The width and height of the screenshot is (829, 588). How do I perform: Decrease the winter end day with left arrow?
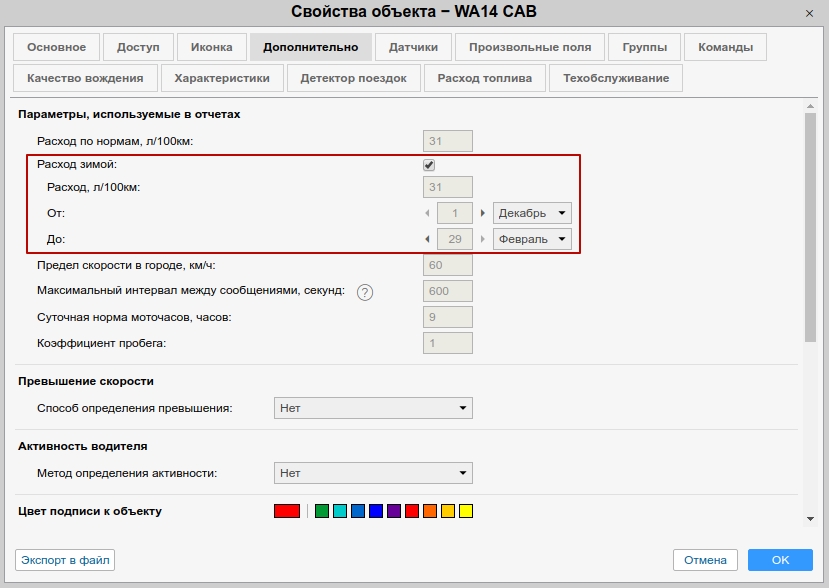[428, 239]
